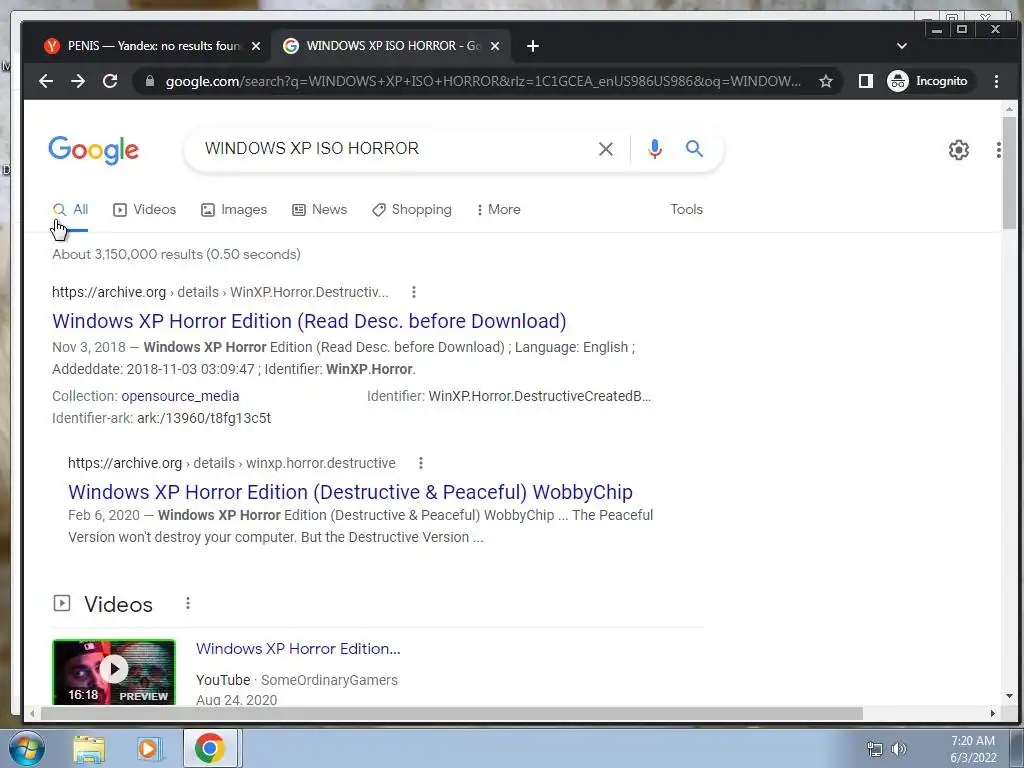
Task: Open options dots next to Videos heading
Action: (187, 603)
